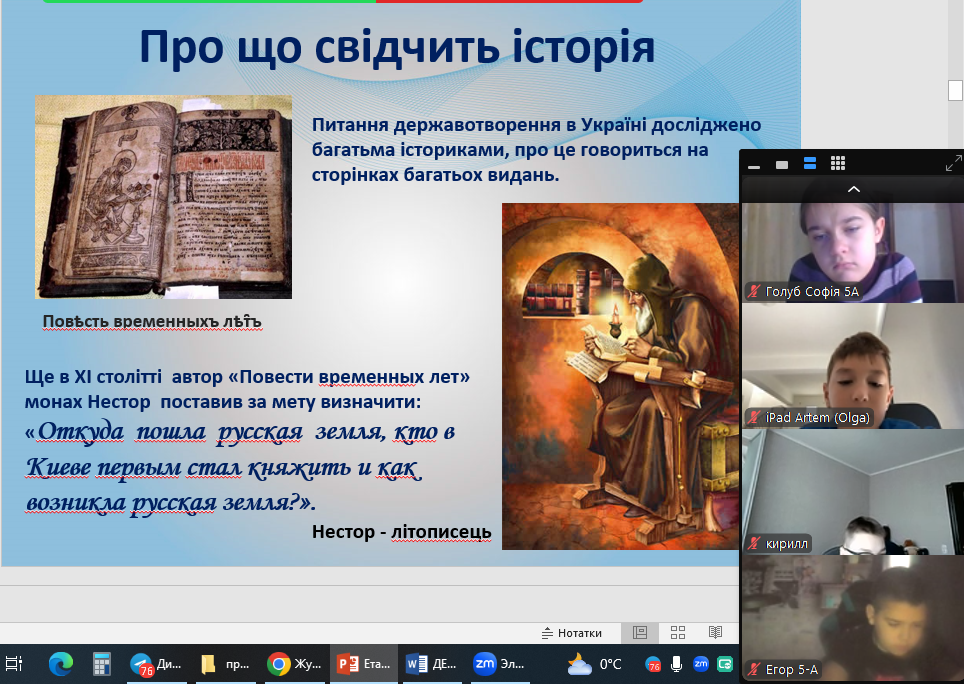Click green tray icon beside Zoom
Image resolution: width=964 pixels, height=684 pixels.
coord(725,664)
